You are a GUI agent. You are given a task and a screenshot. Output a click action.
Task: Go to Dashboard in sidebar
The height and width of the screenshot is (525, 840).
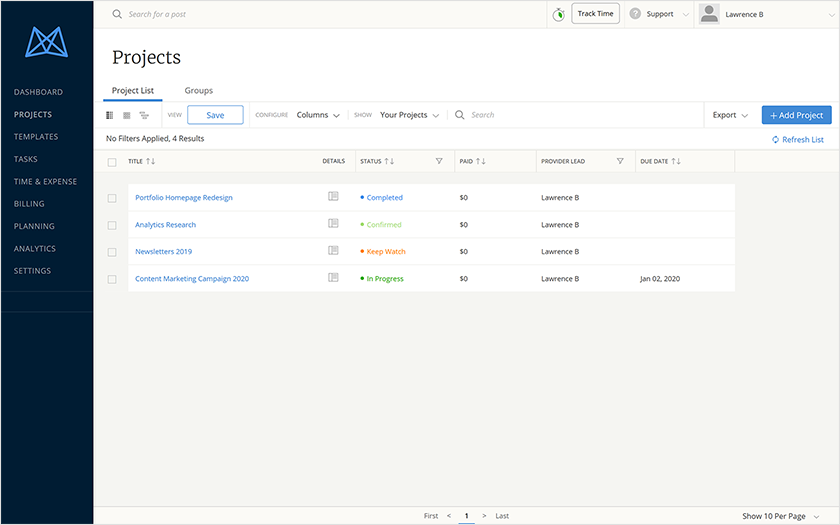[38, 92]
